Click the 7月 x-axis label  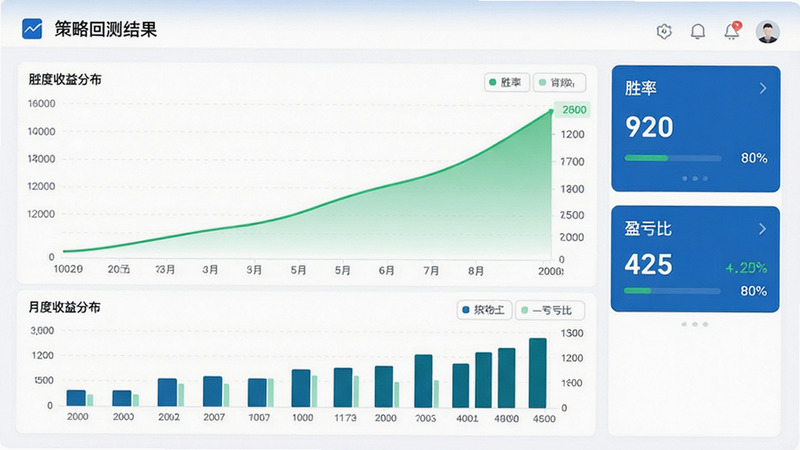431,270
